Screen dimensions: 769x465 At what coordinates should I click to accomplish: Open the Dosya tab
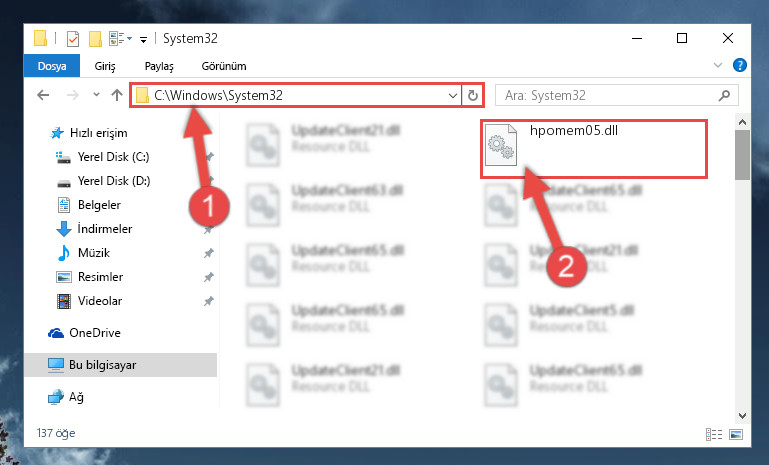tap(52, 66)
